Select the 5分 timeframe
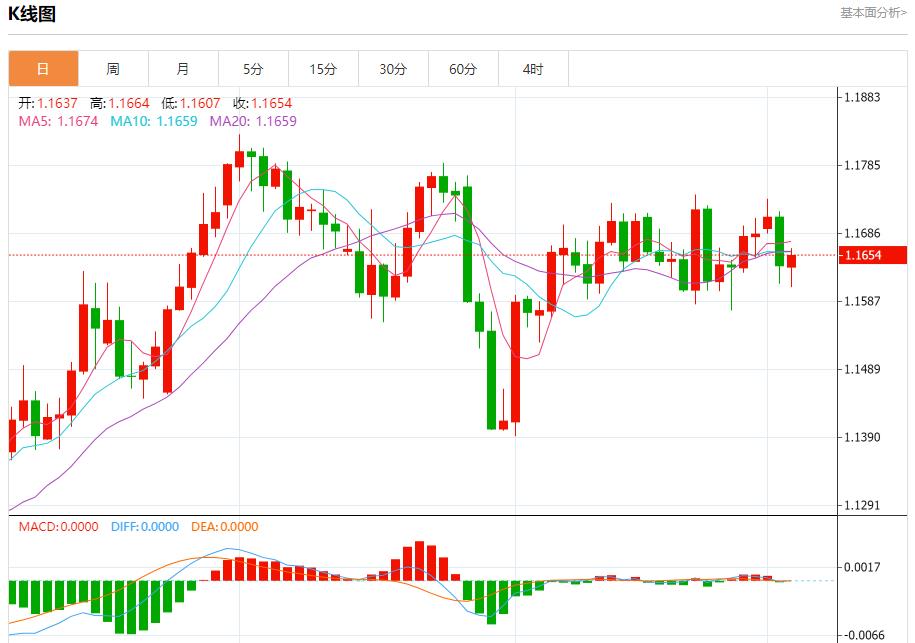The width and height of the screenshot is (915, 643). click(253, 68)
